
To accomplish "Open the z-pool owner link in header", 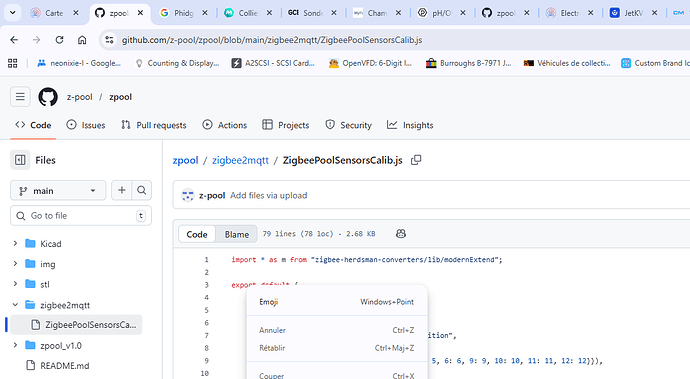I will 80,97.
